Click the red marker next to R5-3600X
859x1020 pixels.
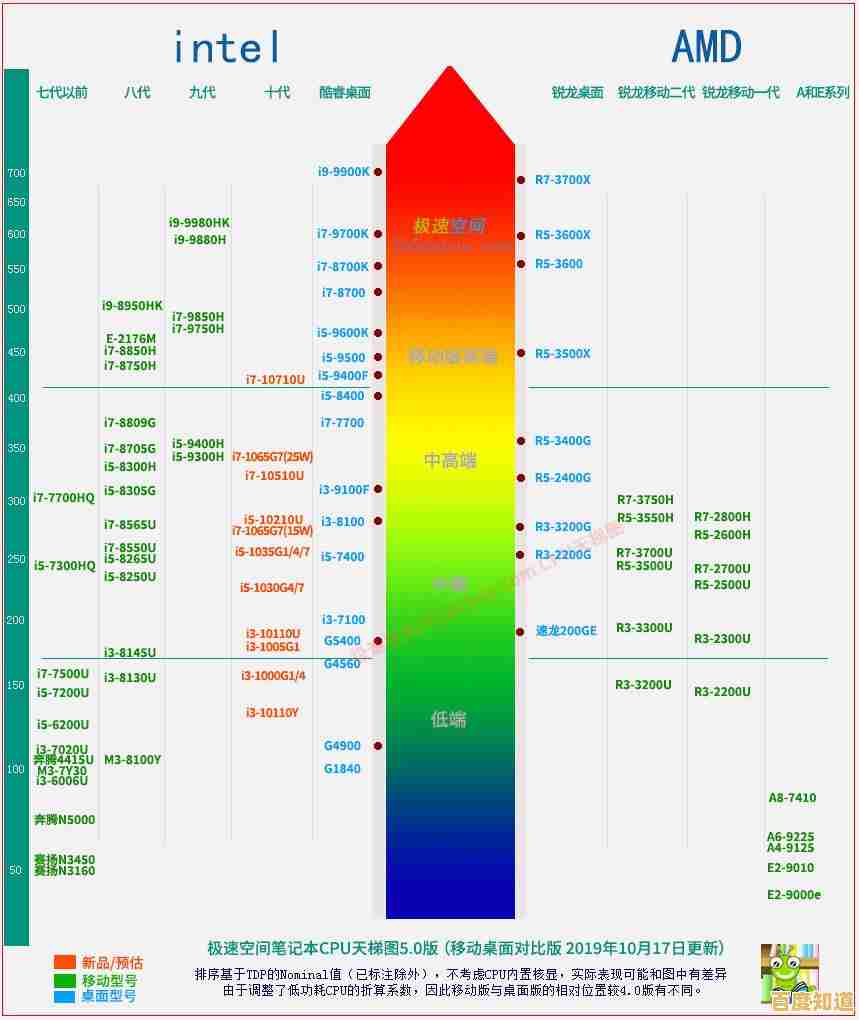[x=520, y=235]
